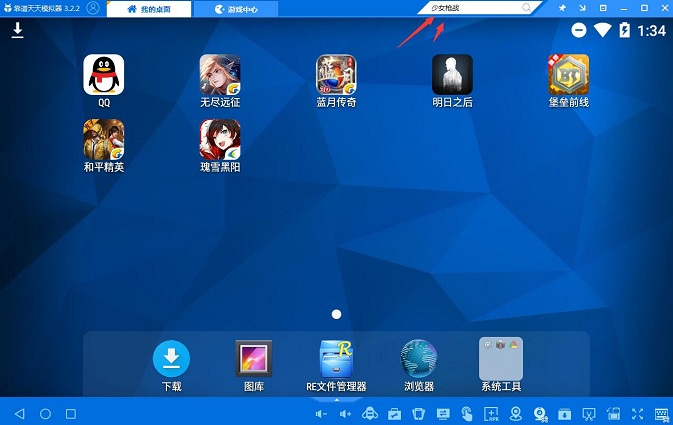Click the shake device icon

[418, 414]
